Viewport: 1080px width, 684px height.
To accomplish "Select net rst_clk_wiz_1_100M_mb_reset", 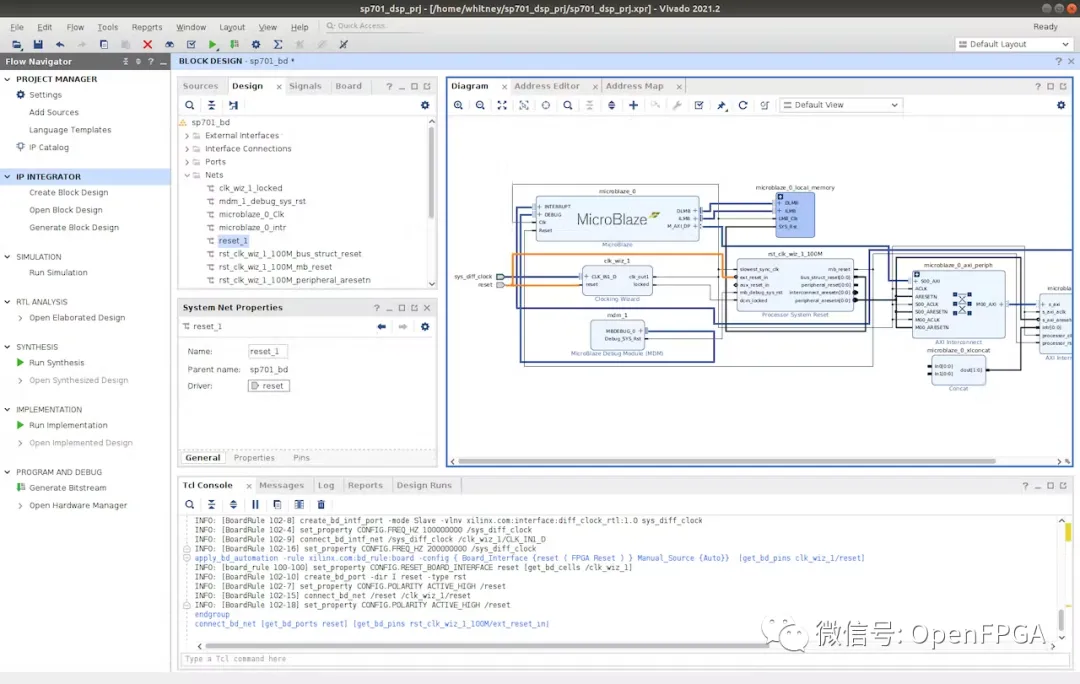I will tap(276, 267).
